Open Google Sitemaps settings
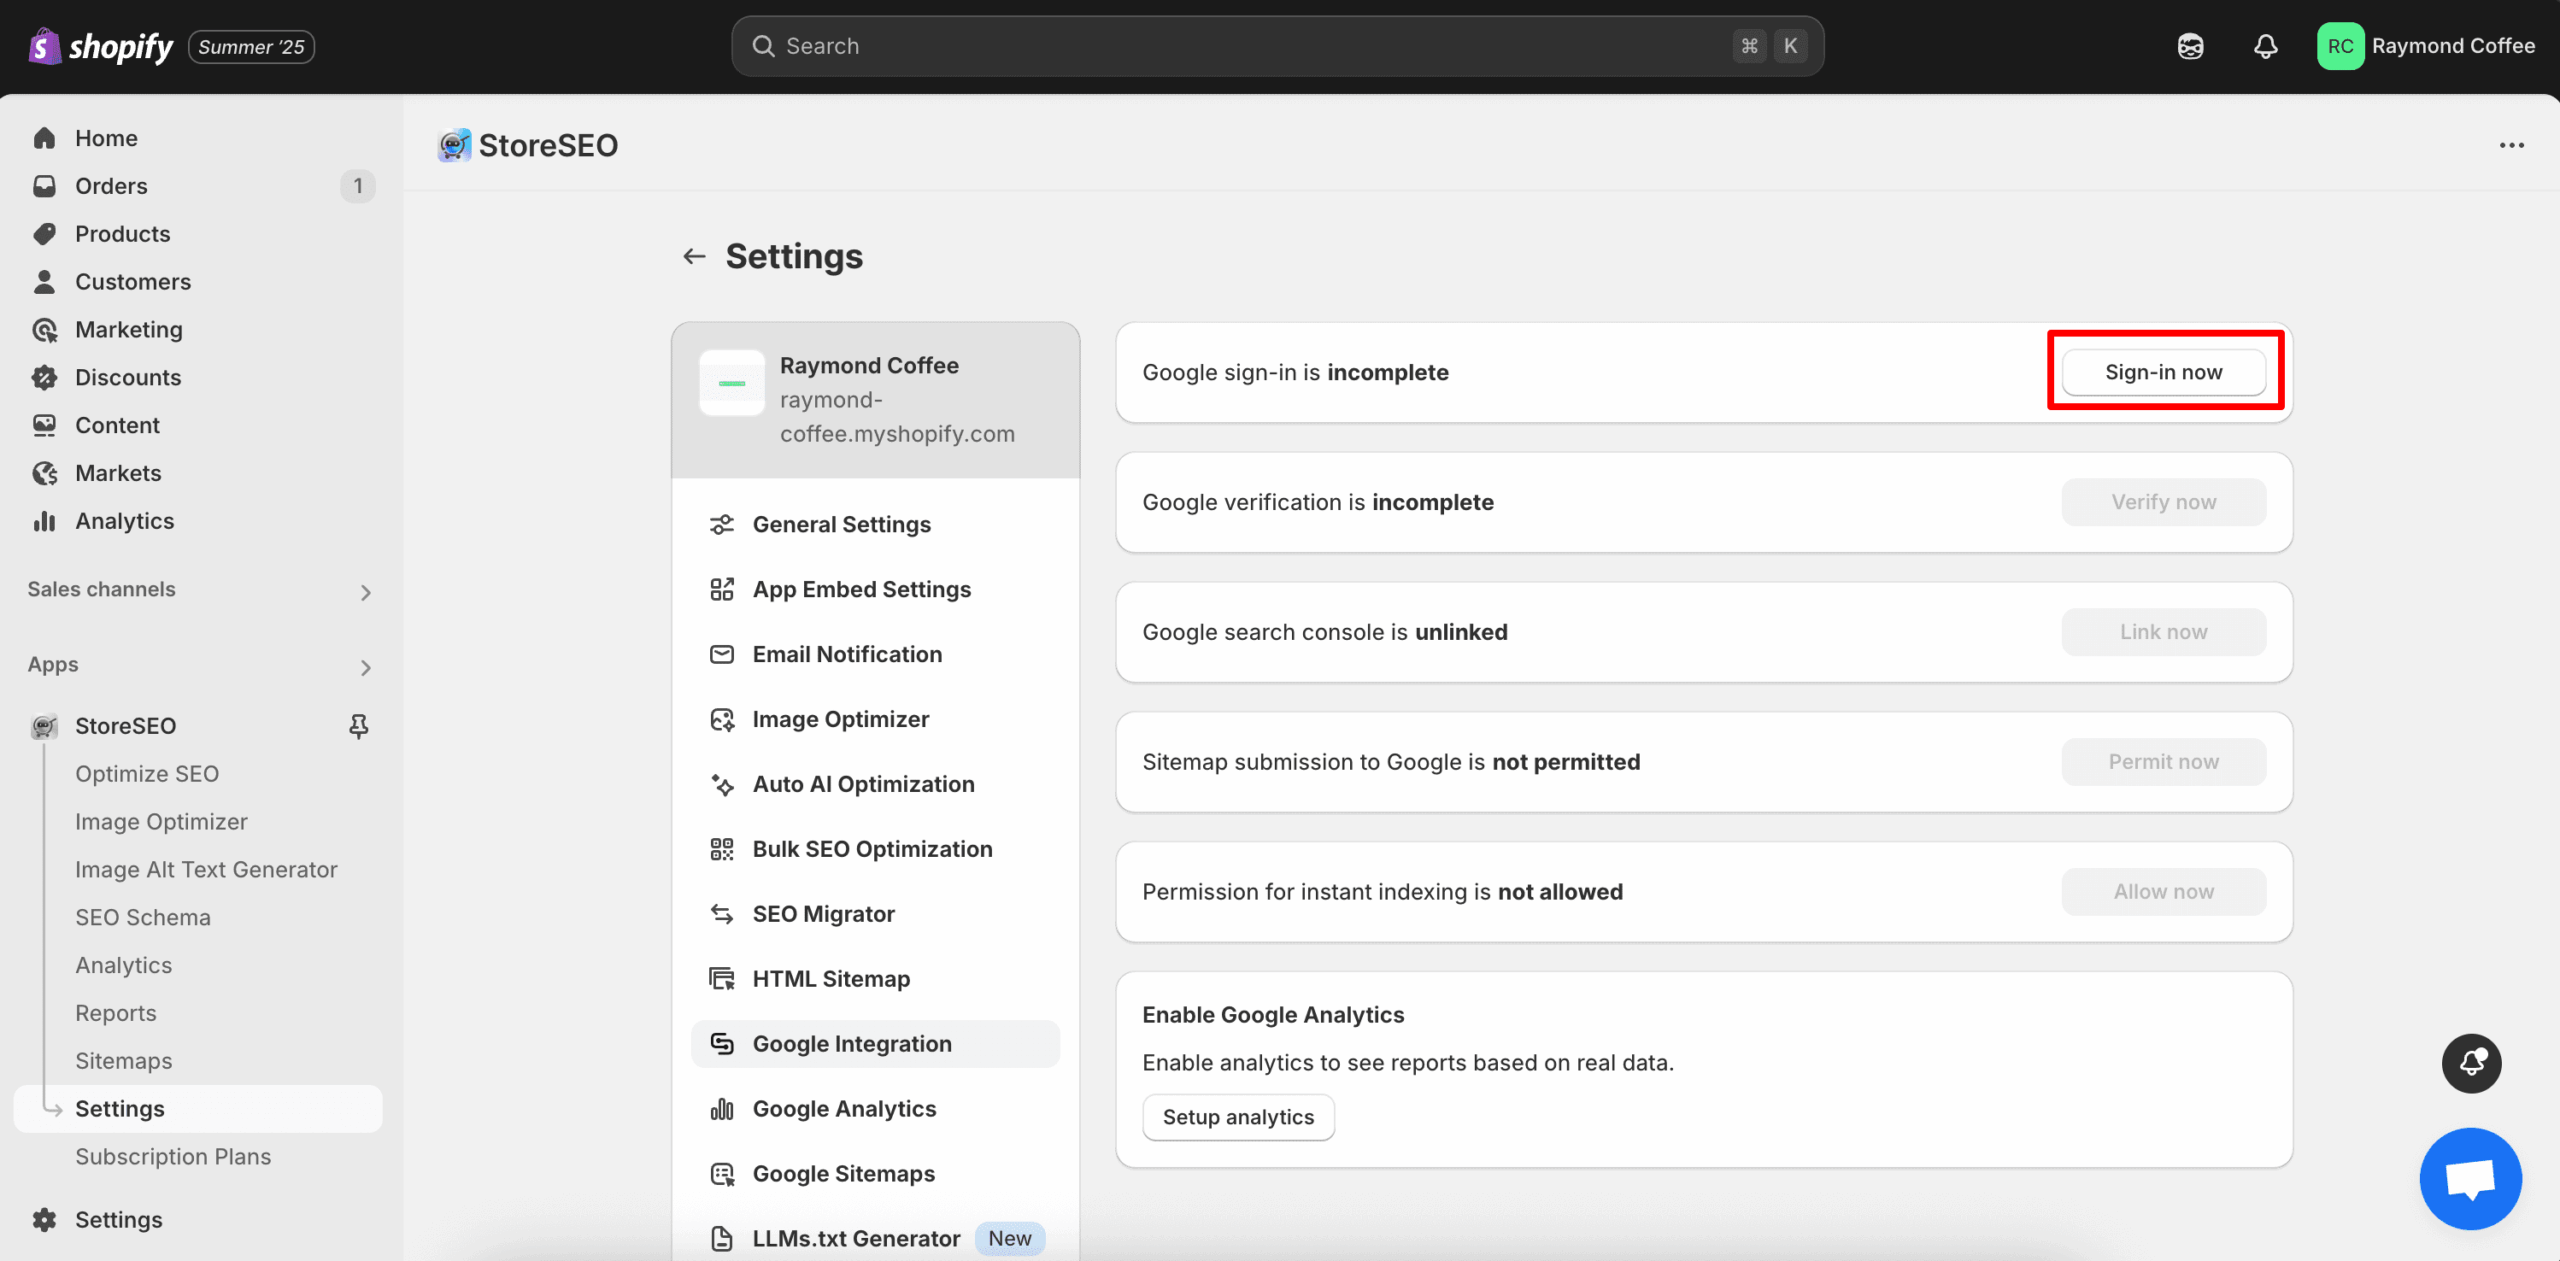The width and height of the screenshot is (2560, 1261). [875, 1174]
